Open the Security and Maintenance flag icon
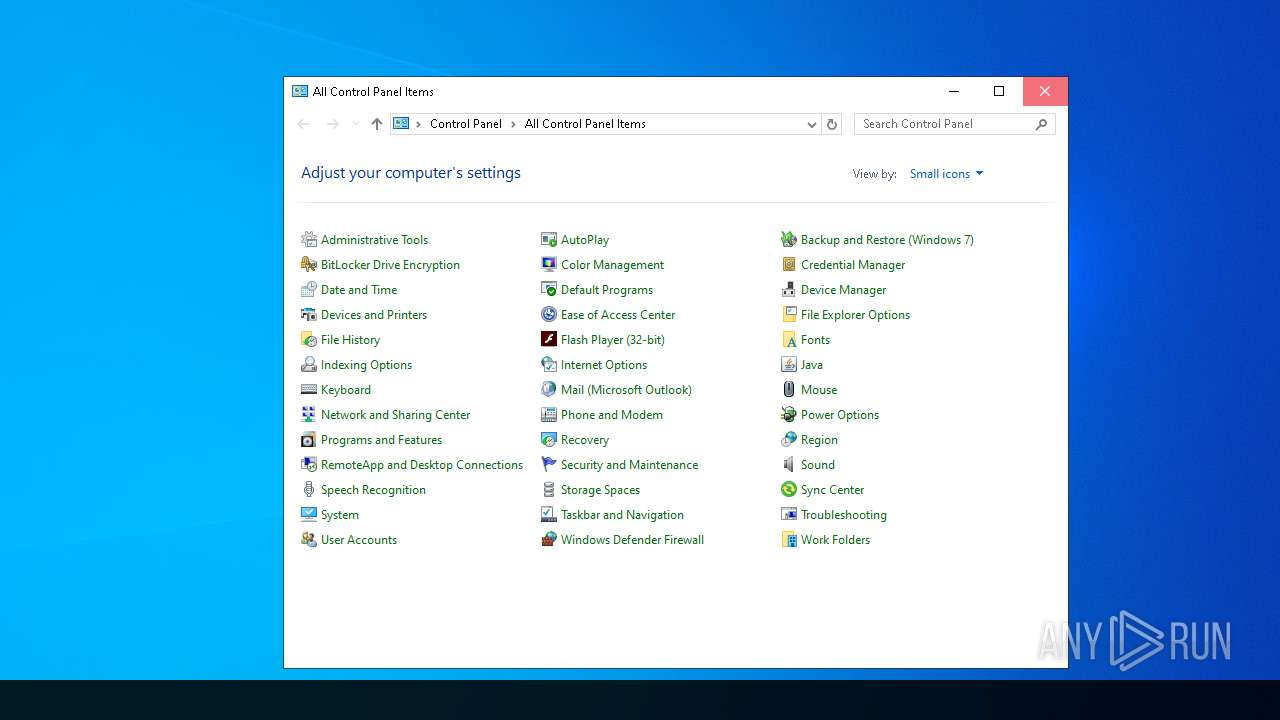 [x=549, y=465]
